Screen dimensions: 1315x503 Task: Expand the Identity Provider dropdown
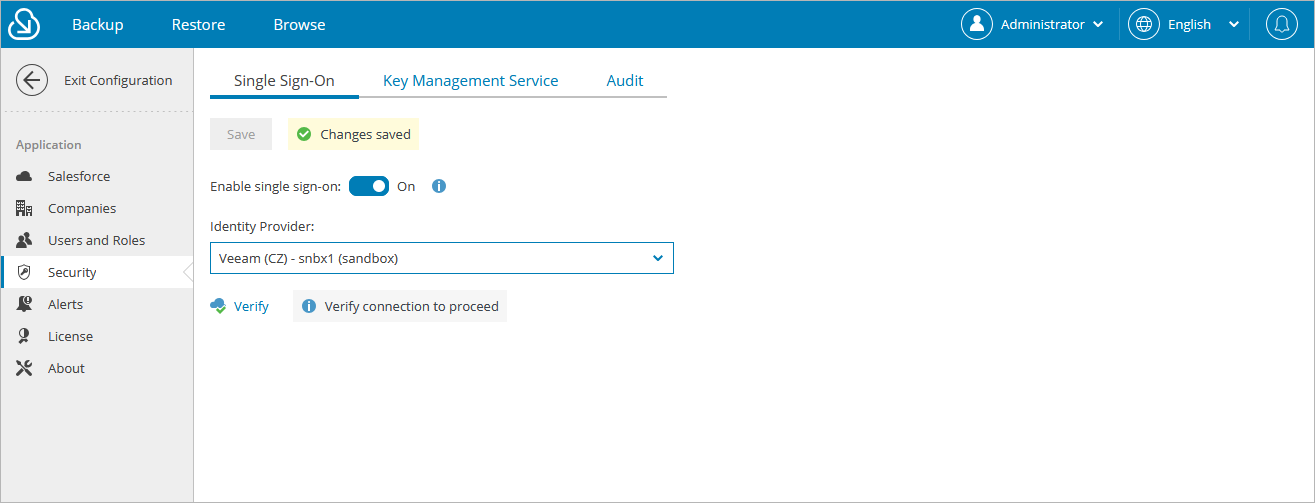click(442, 258)
